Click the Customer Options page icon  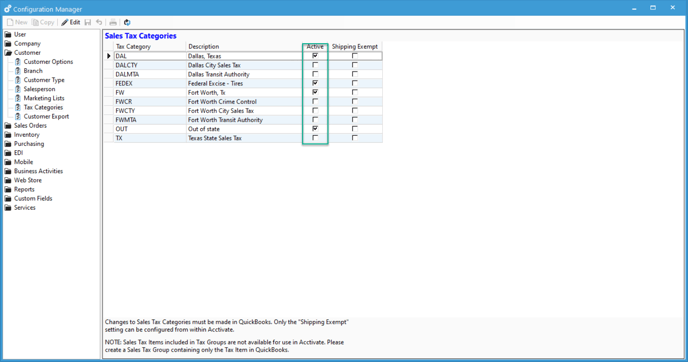click(x=18, y=62)
